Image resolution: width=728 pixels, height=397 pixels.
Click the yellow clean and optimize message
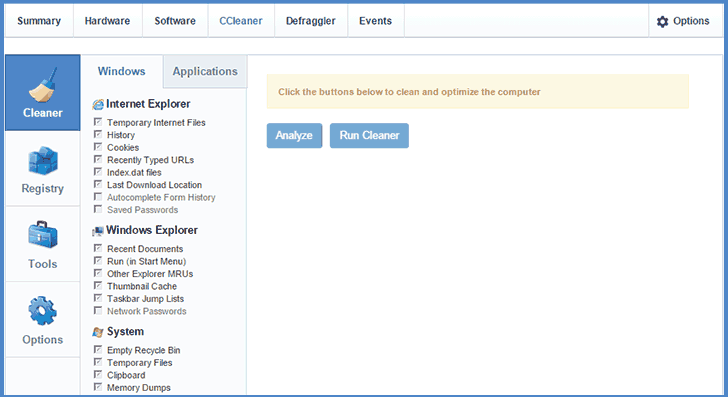pyautogui.click(x=478, y=92)
